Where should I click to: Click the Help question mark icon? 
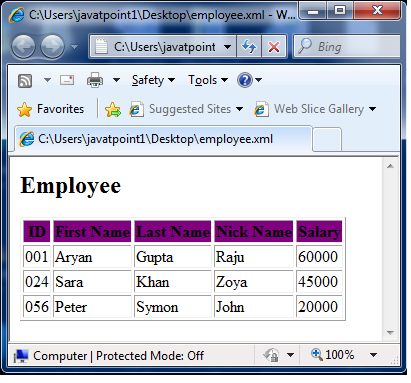[x=245, y=80]
